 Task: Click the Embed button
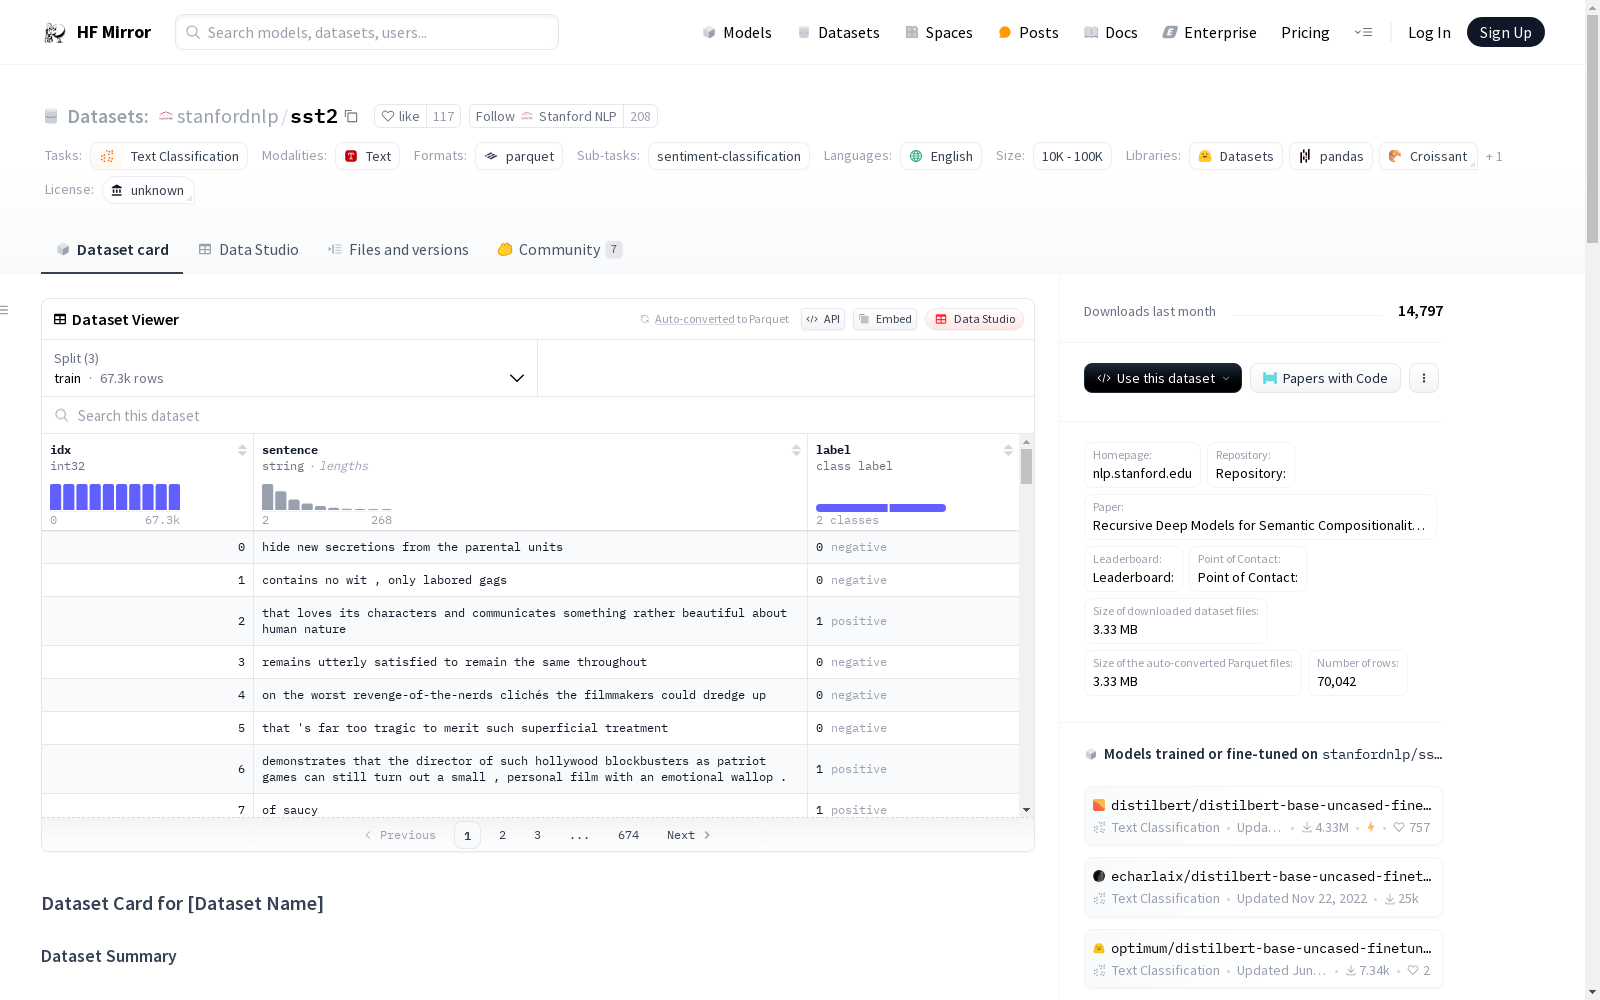tap(885, 319)
